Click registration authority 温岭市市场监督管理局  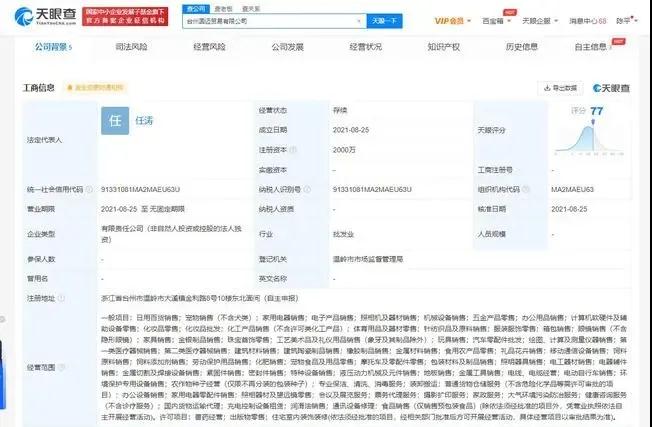368,259
